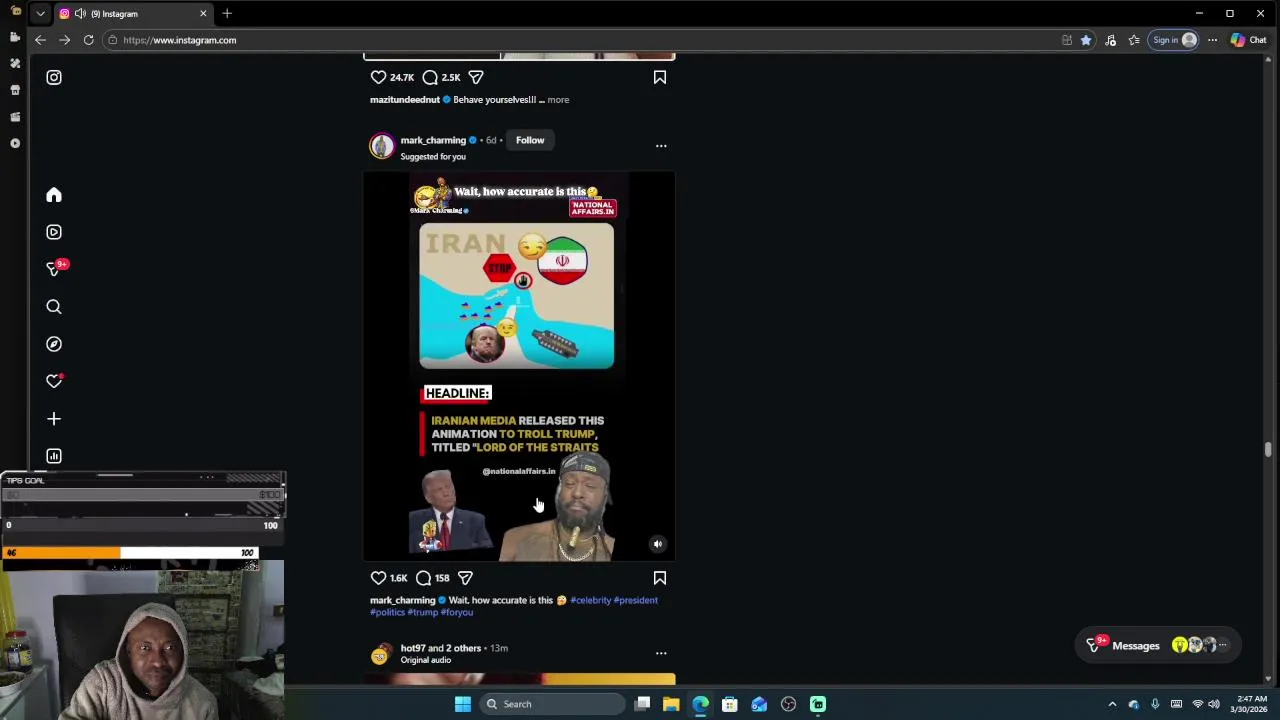The width and height of the screenshot is (1280, 720).
Task: Click the taskbar Search box
Action: (x=554, y=704)
